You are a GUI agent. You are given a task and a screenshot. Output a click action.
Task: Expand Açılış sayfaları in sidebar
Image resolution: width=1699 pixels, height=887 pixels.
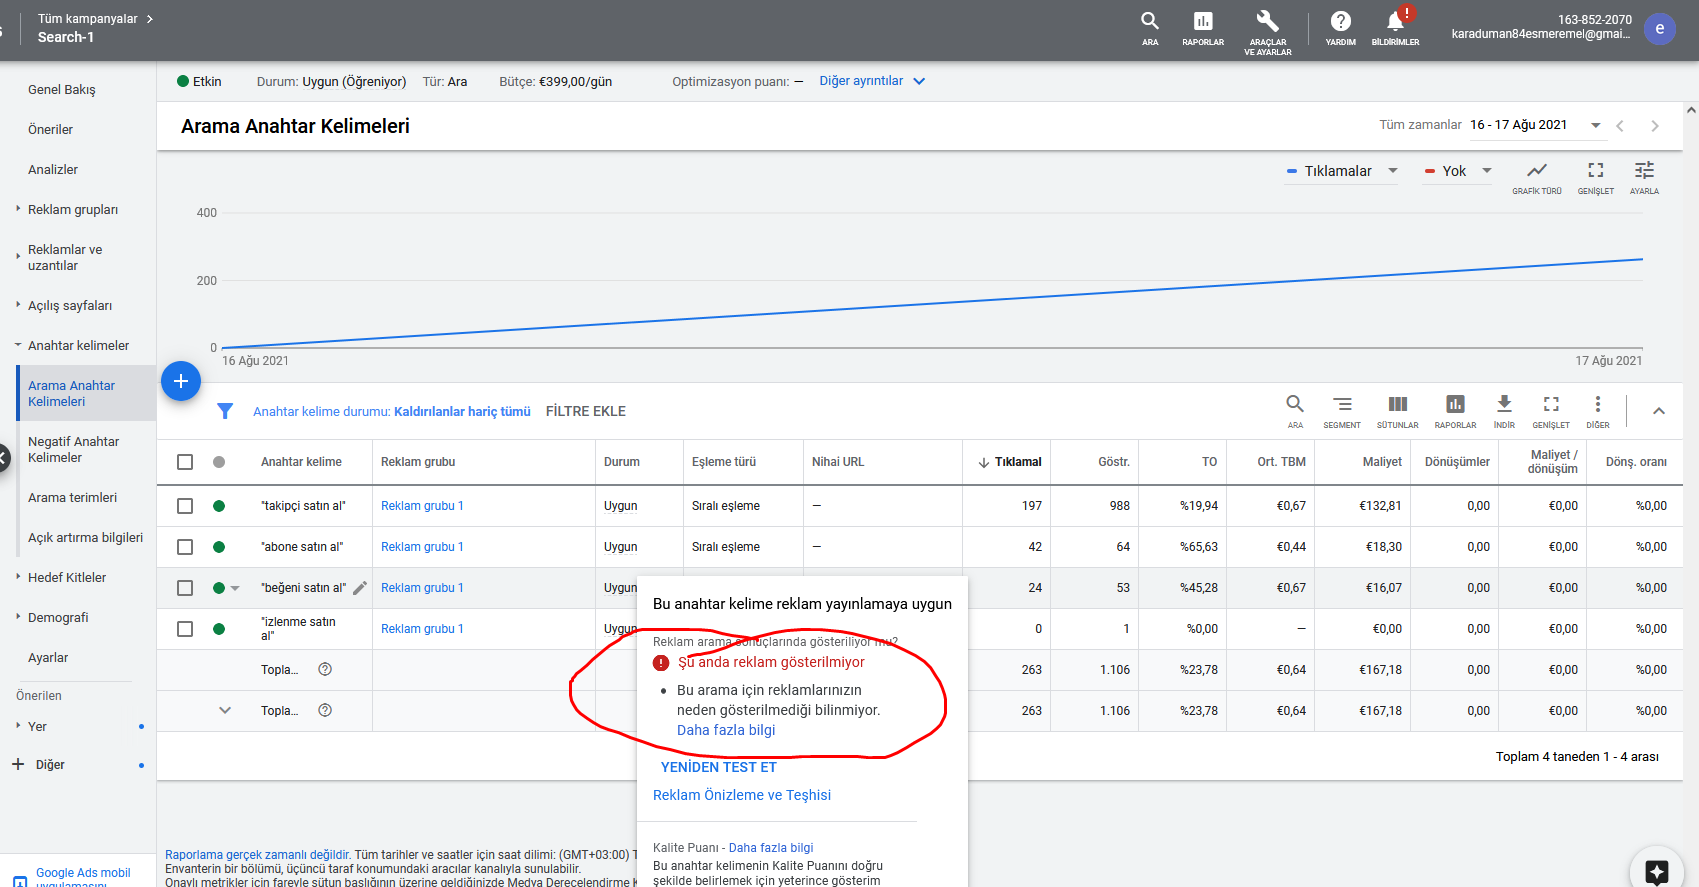18,306
